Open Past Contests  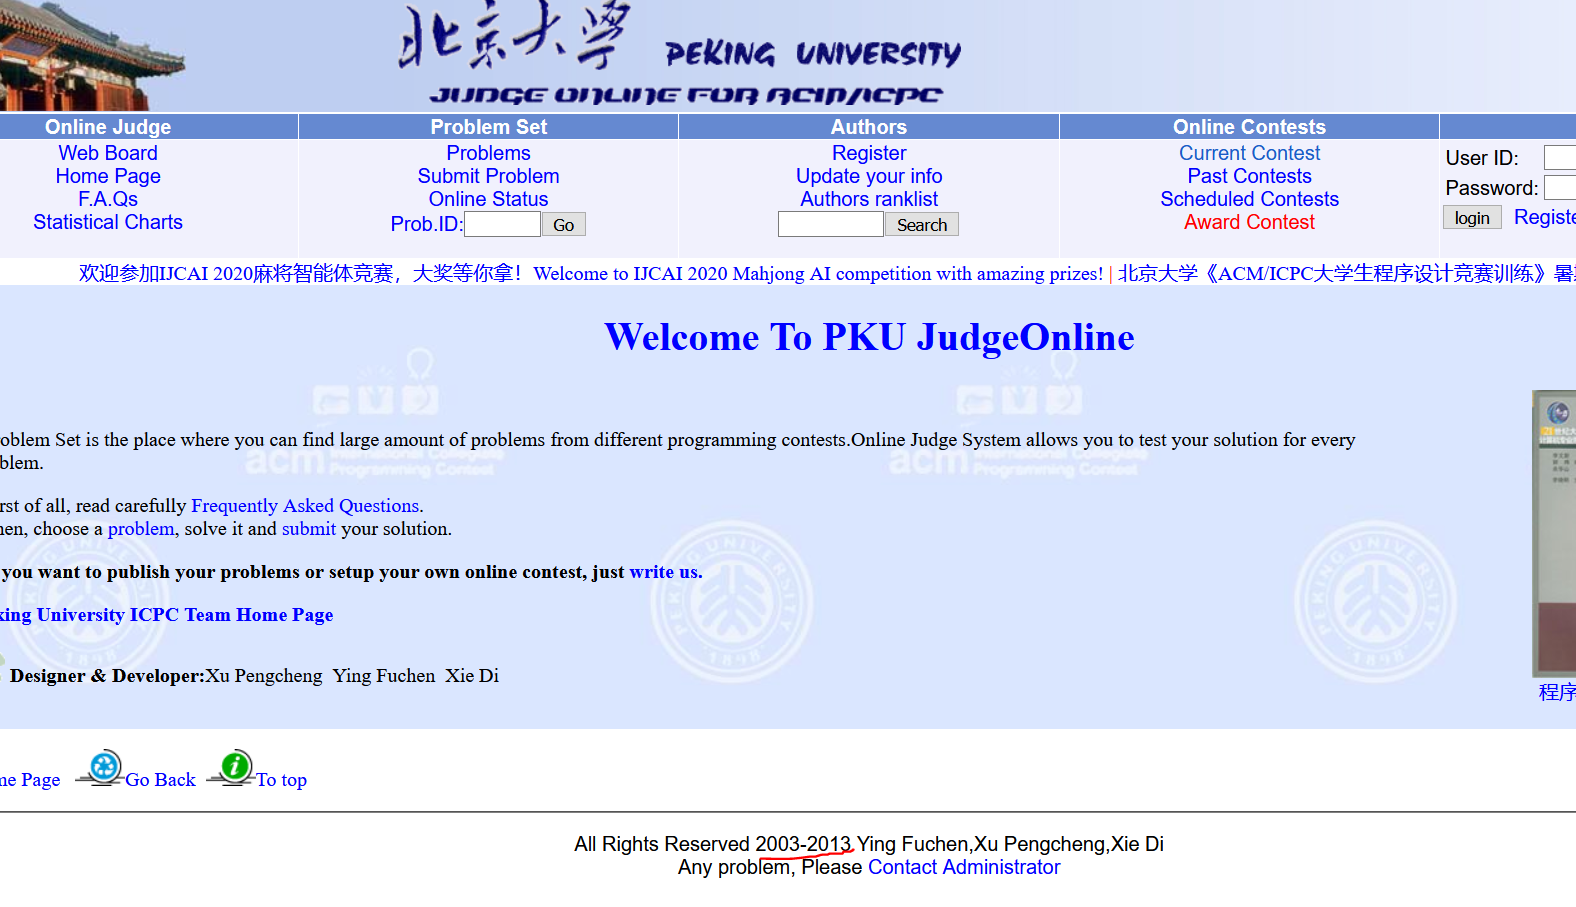coord(1249,176)
